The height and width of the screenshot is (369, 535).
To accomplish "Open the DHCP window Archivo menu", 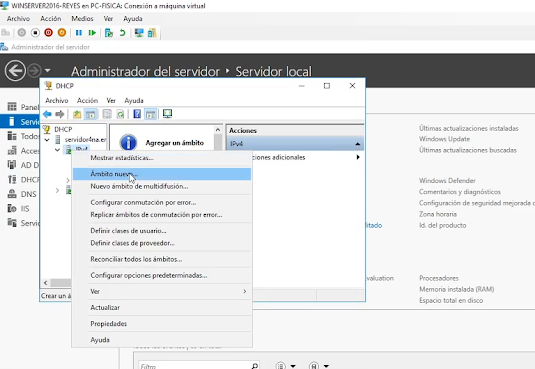I will [x=57, y=100].
